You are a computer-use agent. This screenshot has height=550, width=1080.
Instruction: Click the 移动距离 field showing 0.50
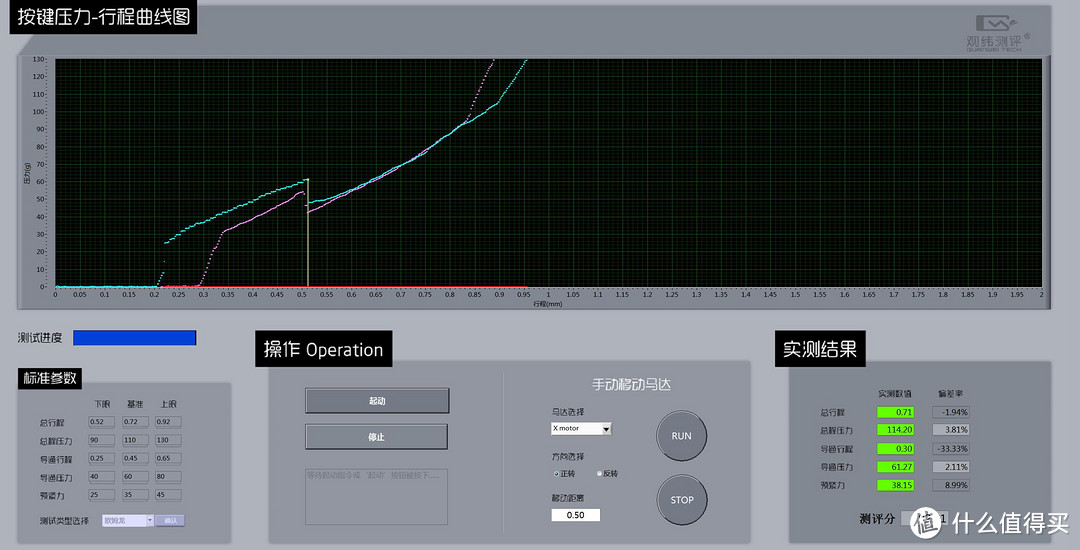(x=575, y=515)
